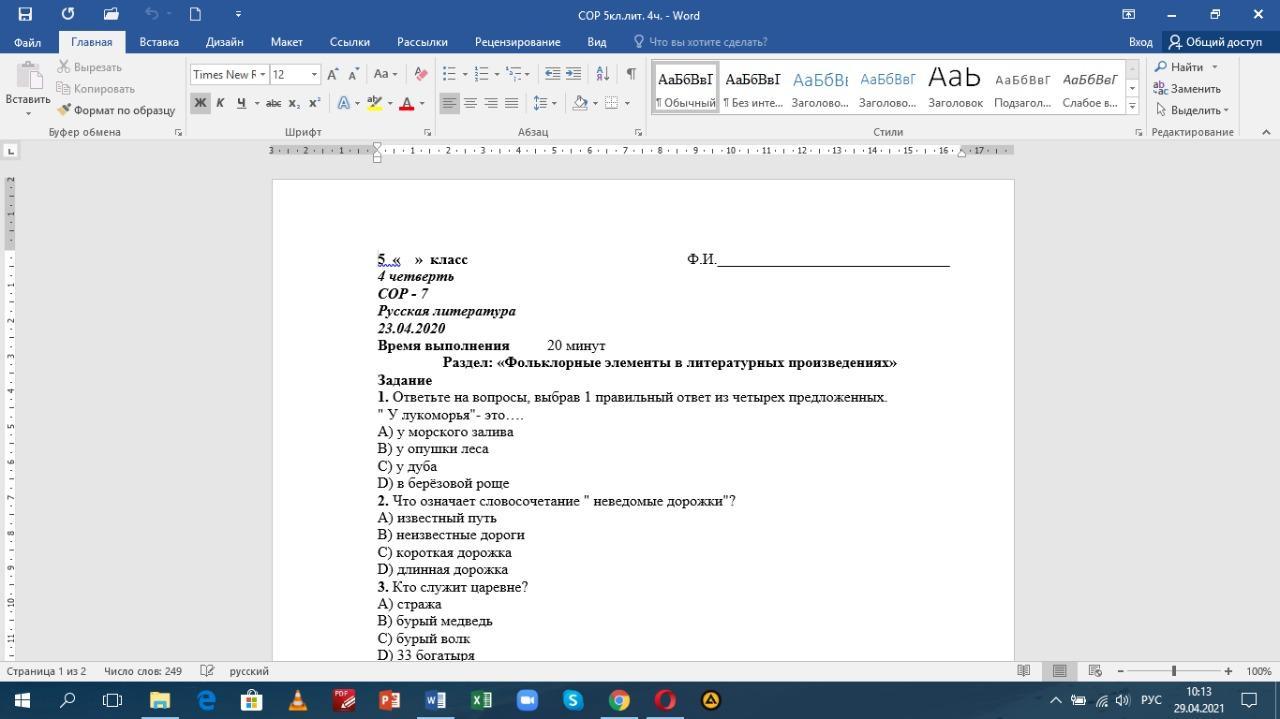Apply superscript formatting
Screen dimensions: 1280x719
[314, 103]
